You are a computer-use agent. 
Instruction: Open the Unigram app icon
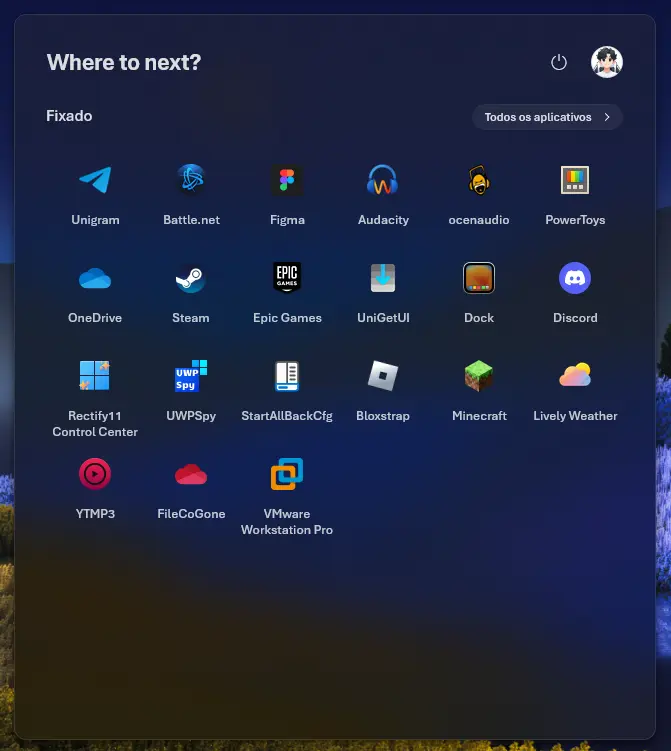pos(95,180)
